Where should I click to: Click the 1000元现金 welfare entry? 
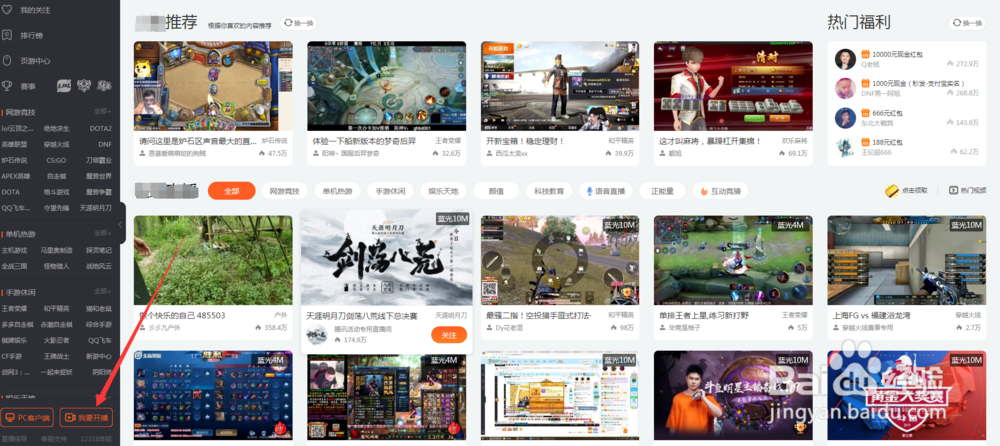point(907,88)
